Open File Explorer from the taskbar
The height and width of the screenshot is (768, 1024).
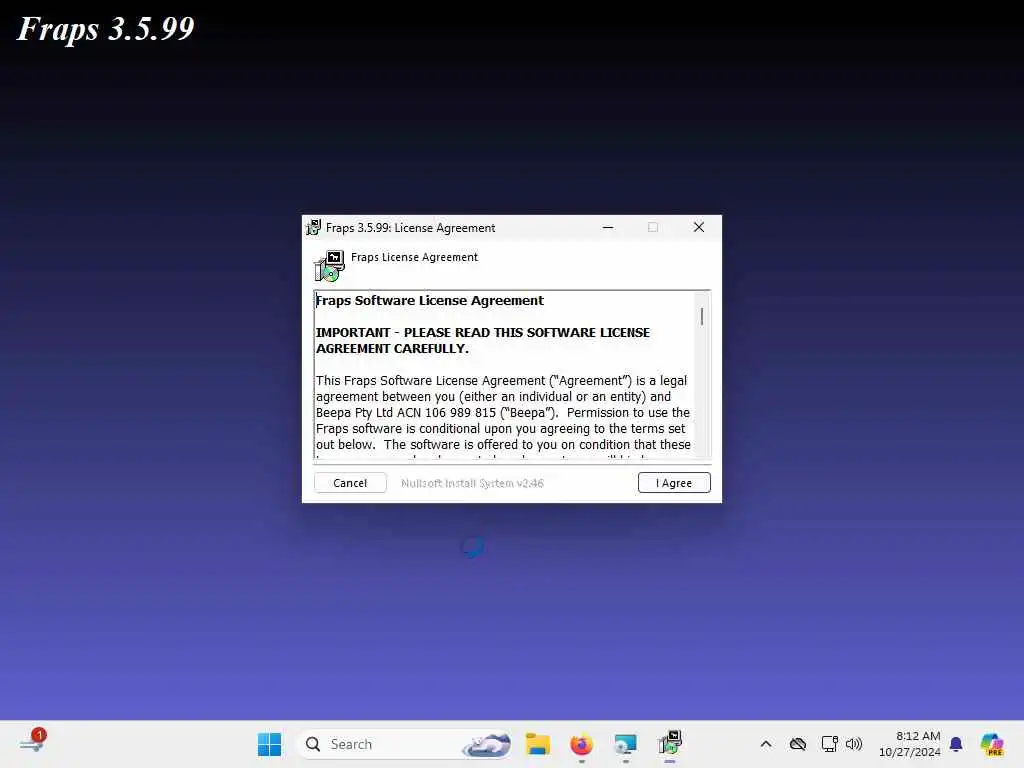(x=537, y=744)
